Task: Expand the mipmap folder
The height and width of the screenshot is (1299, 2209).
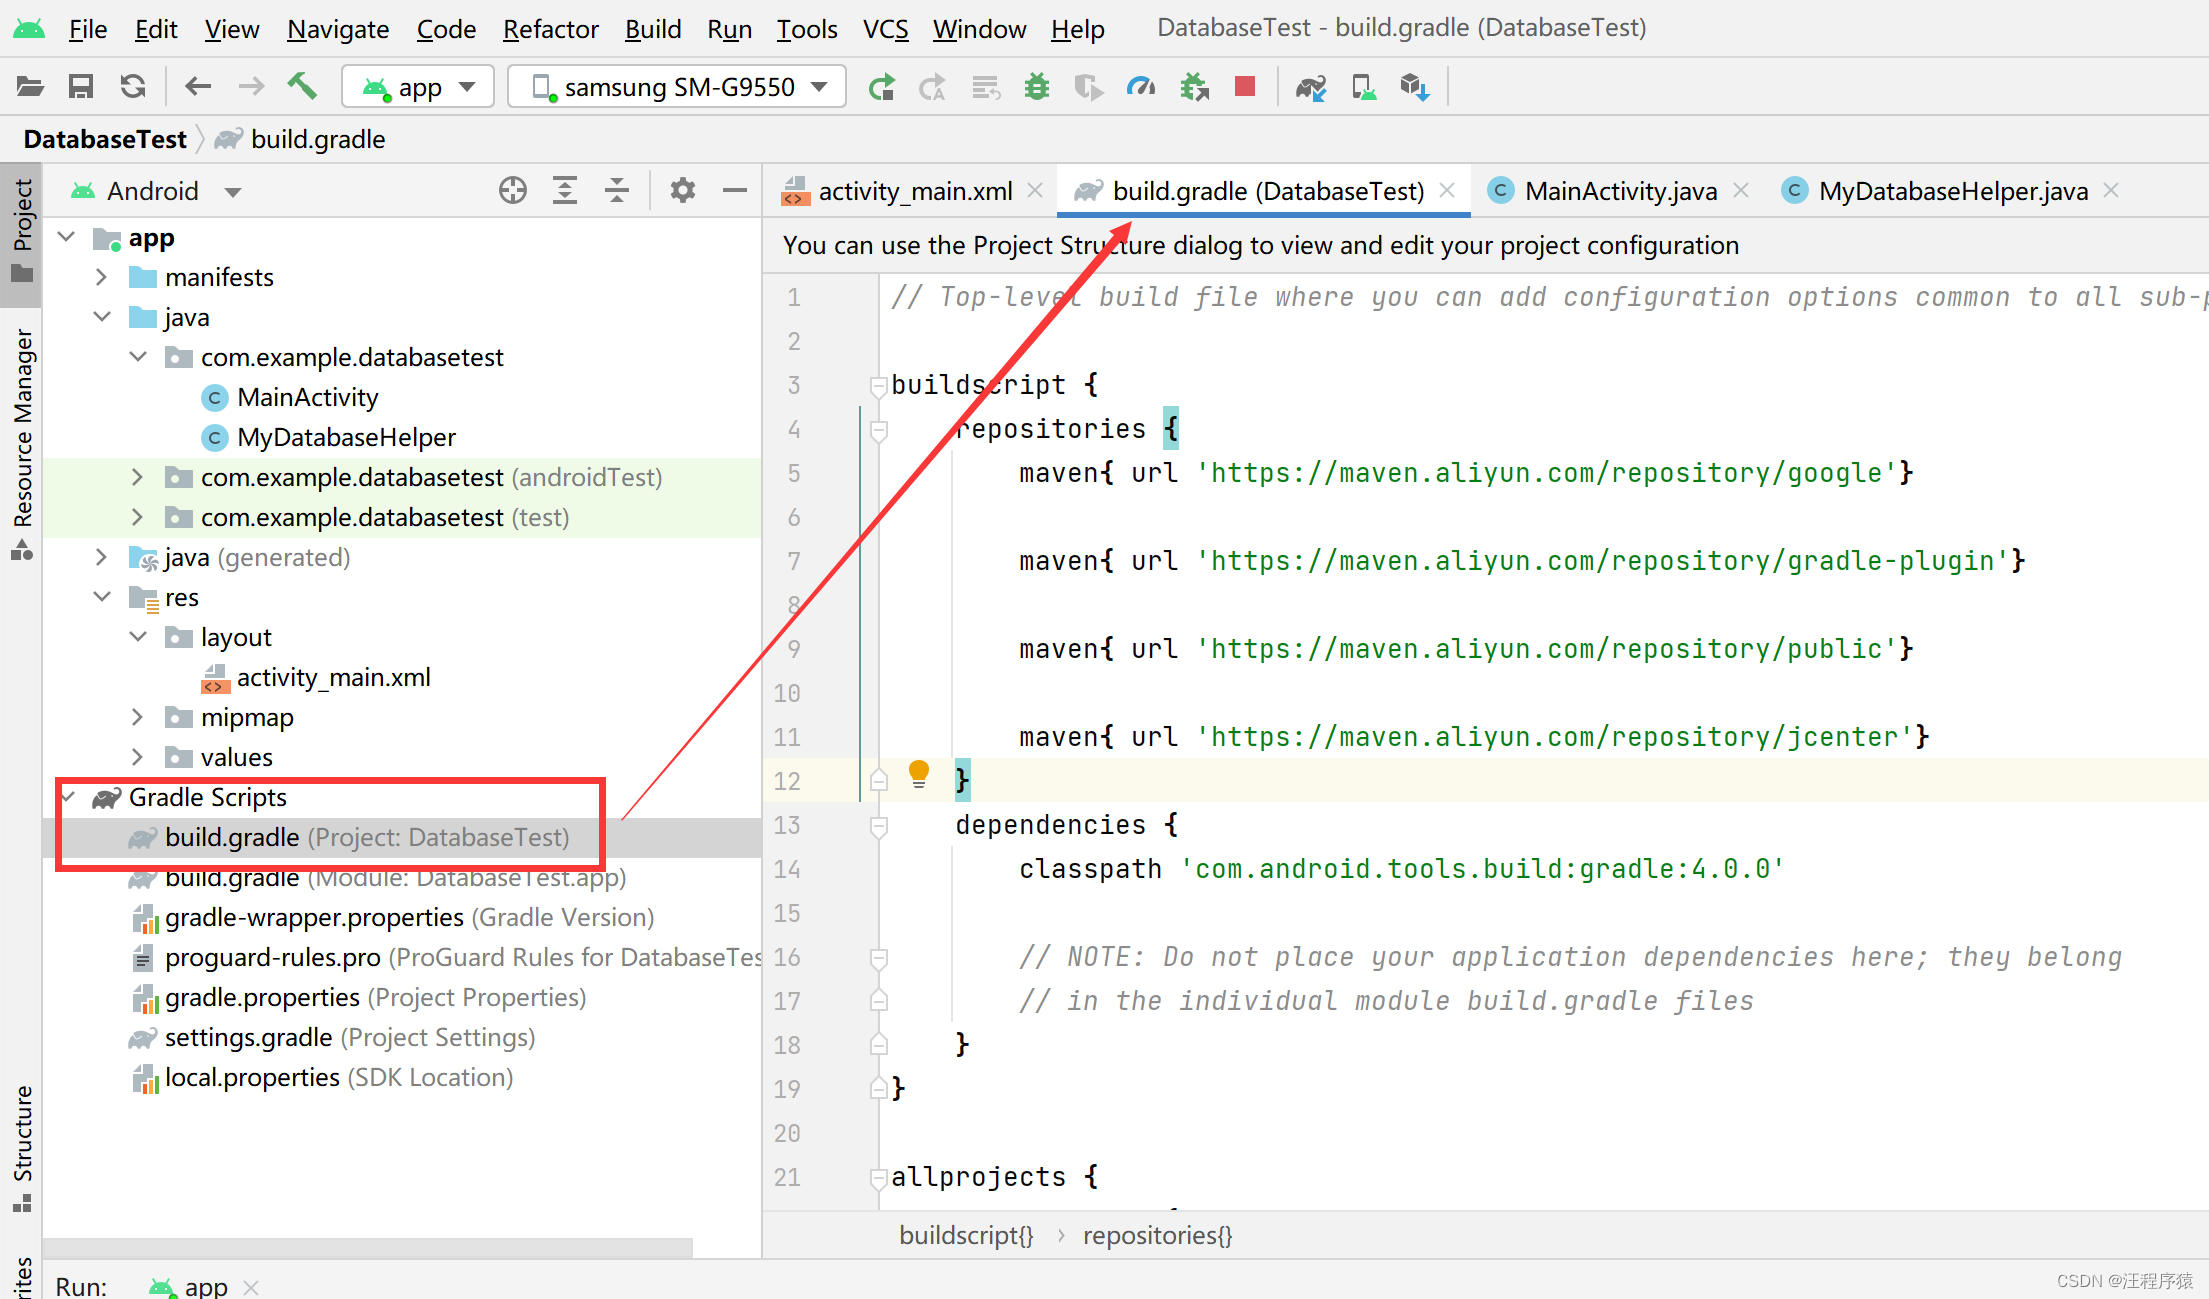Action: pos(138,717)
